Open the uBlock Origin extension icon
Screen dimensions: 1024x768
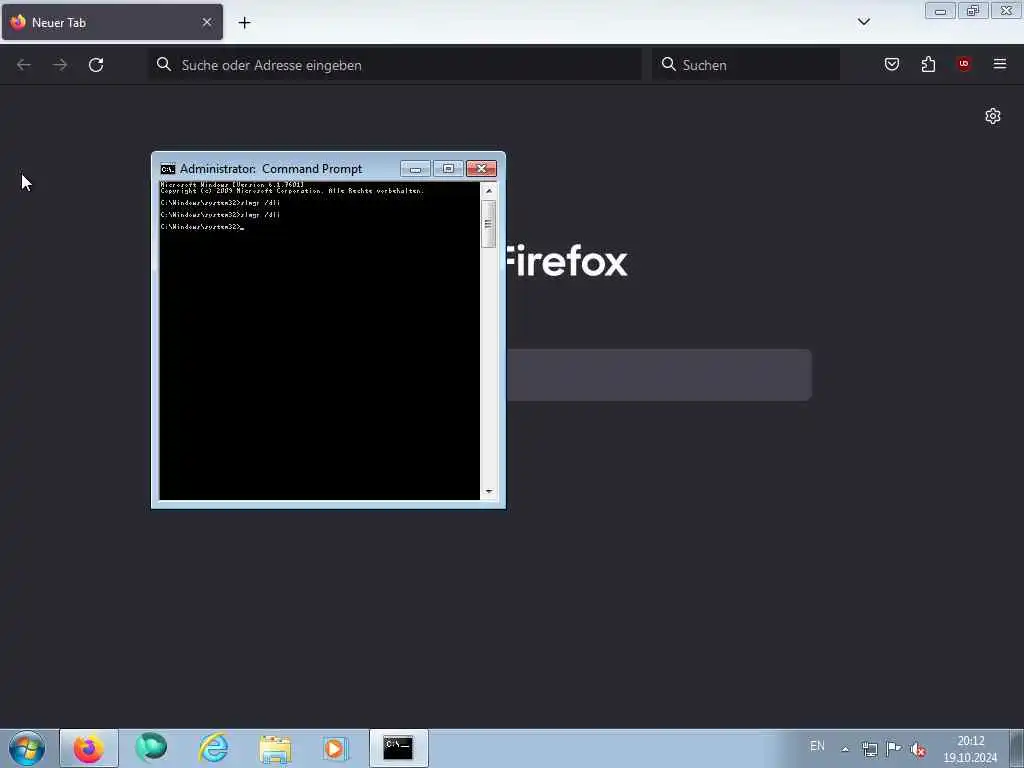click(964, 64)
